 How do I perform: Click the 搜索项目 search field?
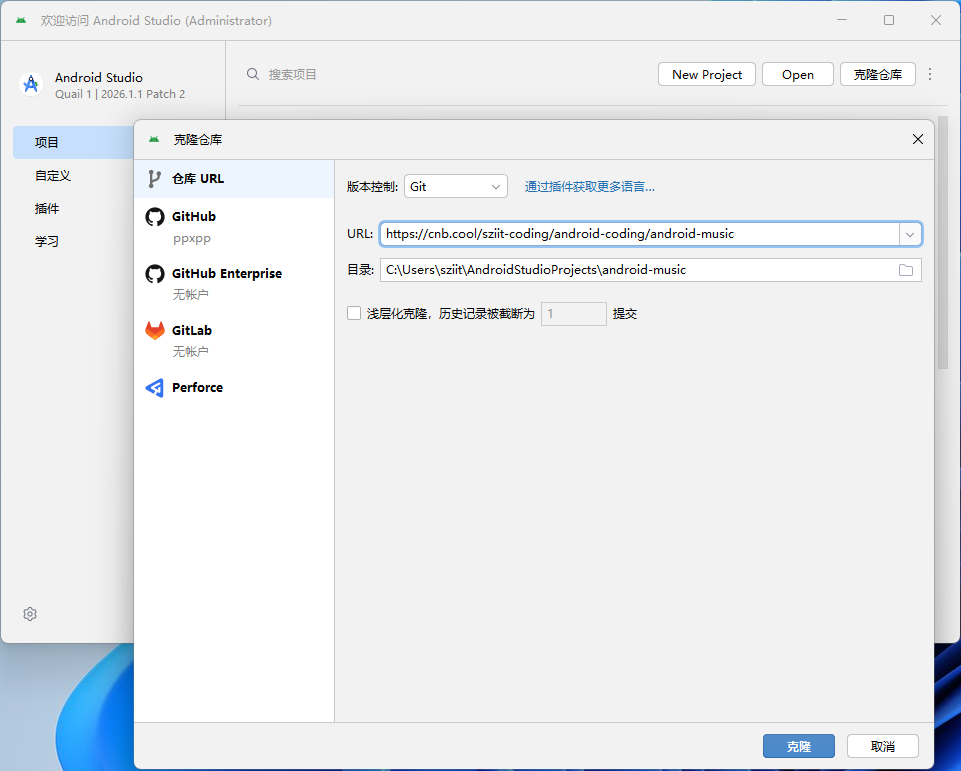pos(292,74)
